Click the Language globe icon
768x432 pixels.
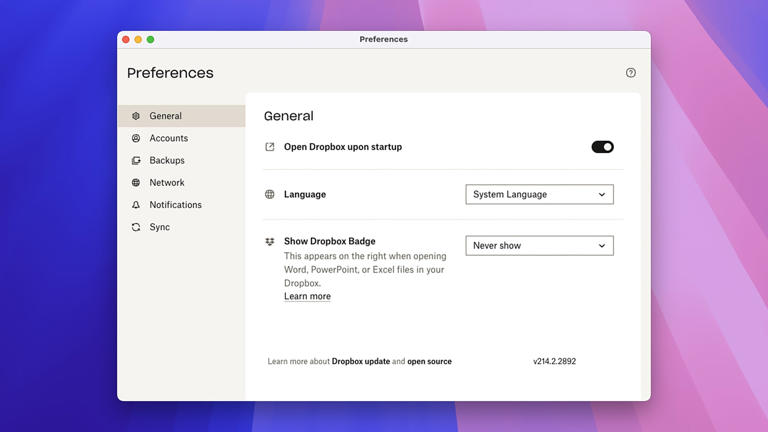click(269, 194)
